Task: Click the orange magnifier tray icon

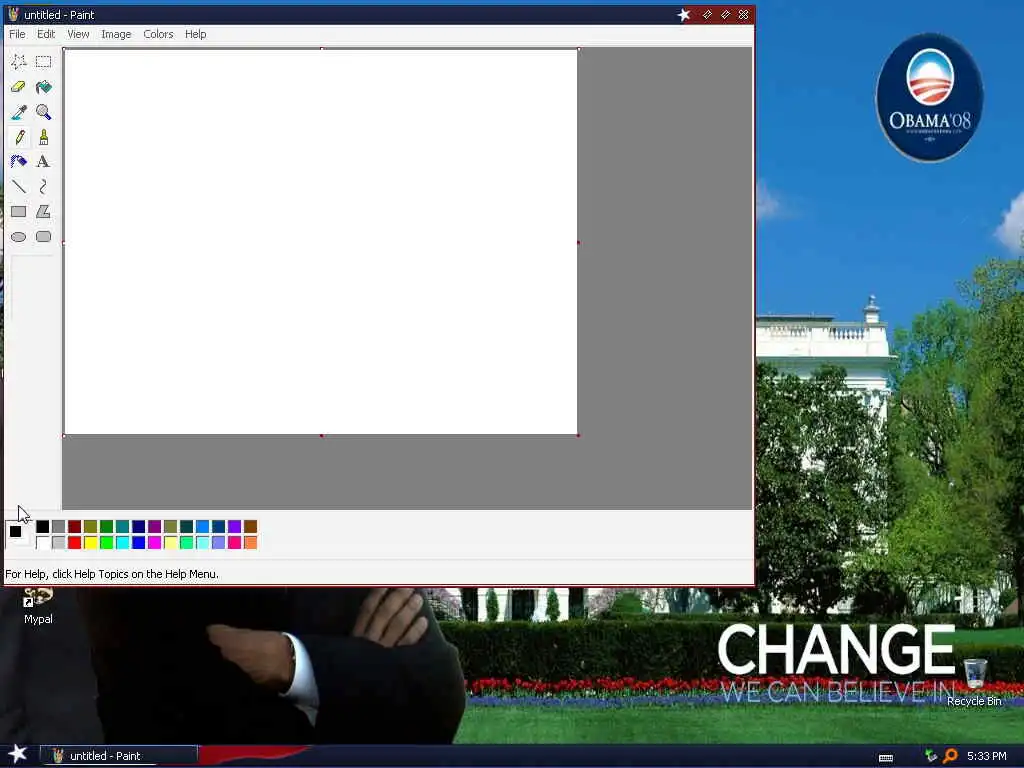Action: (950, 756)
